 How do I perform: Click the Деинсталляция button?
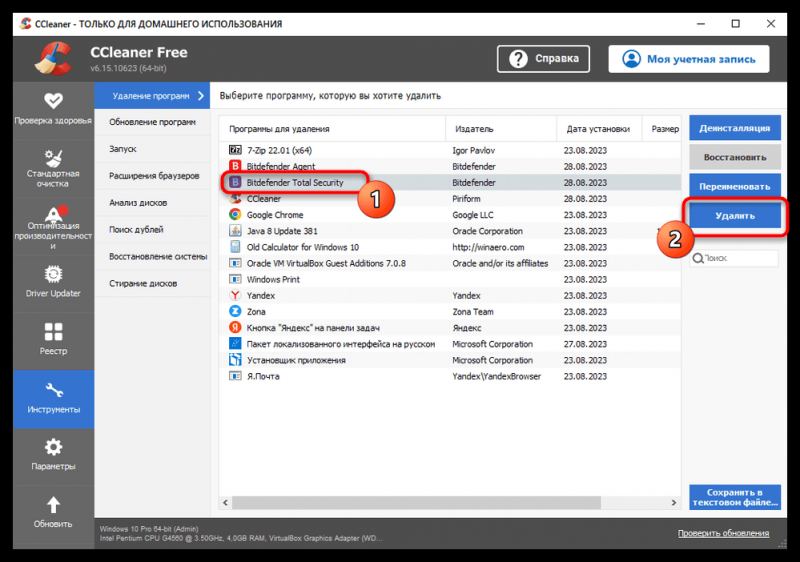[735, 128]
